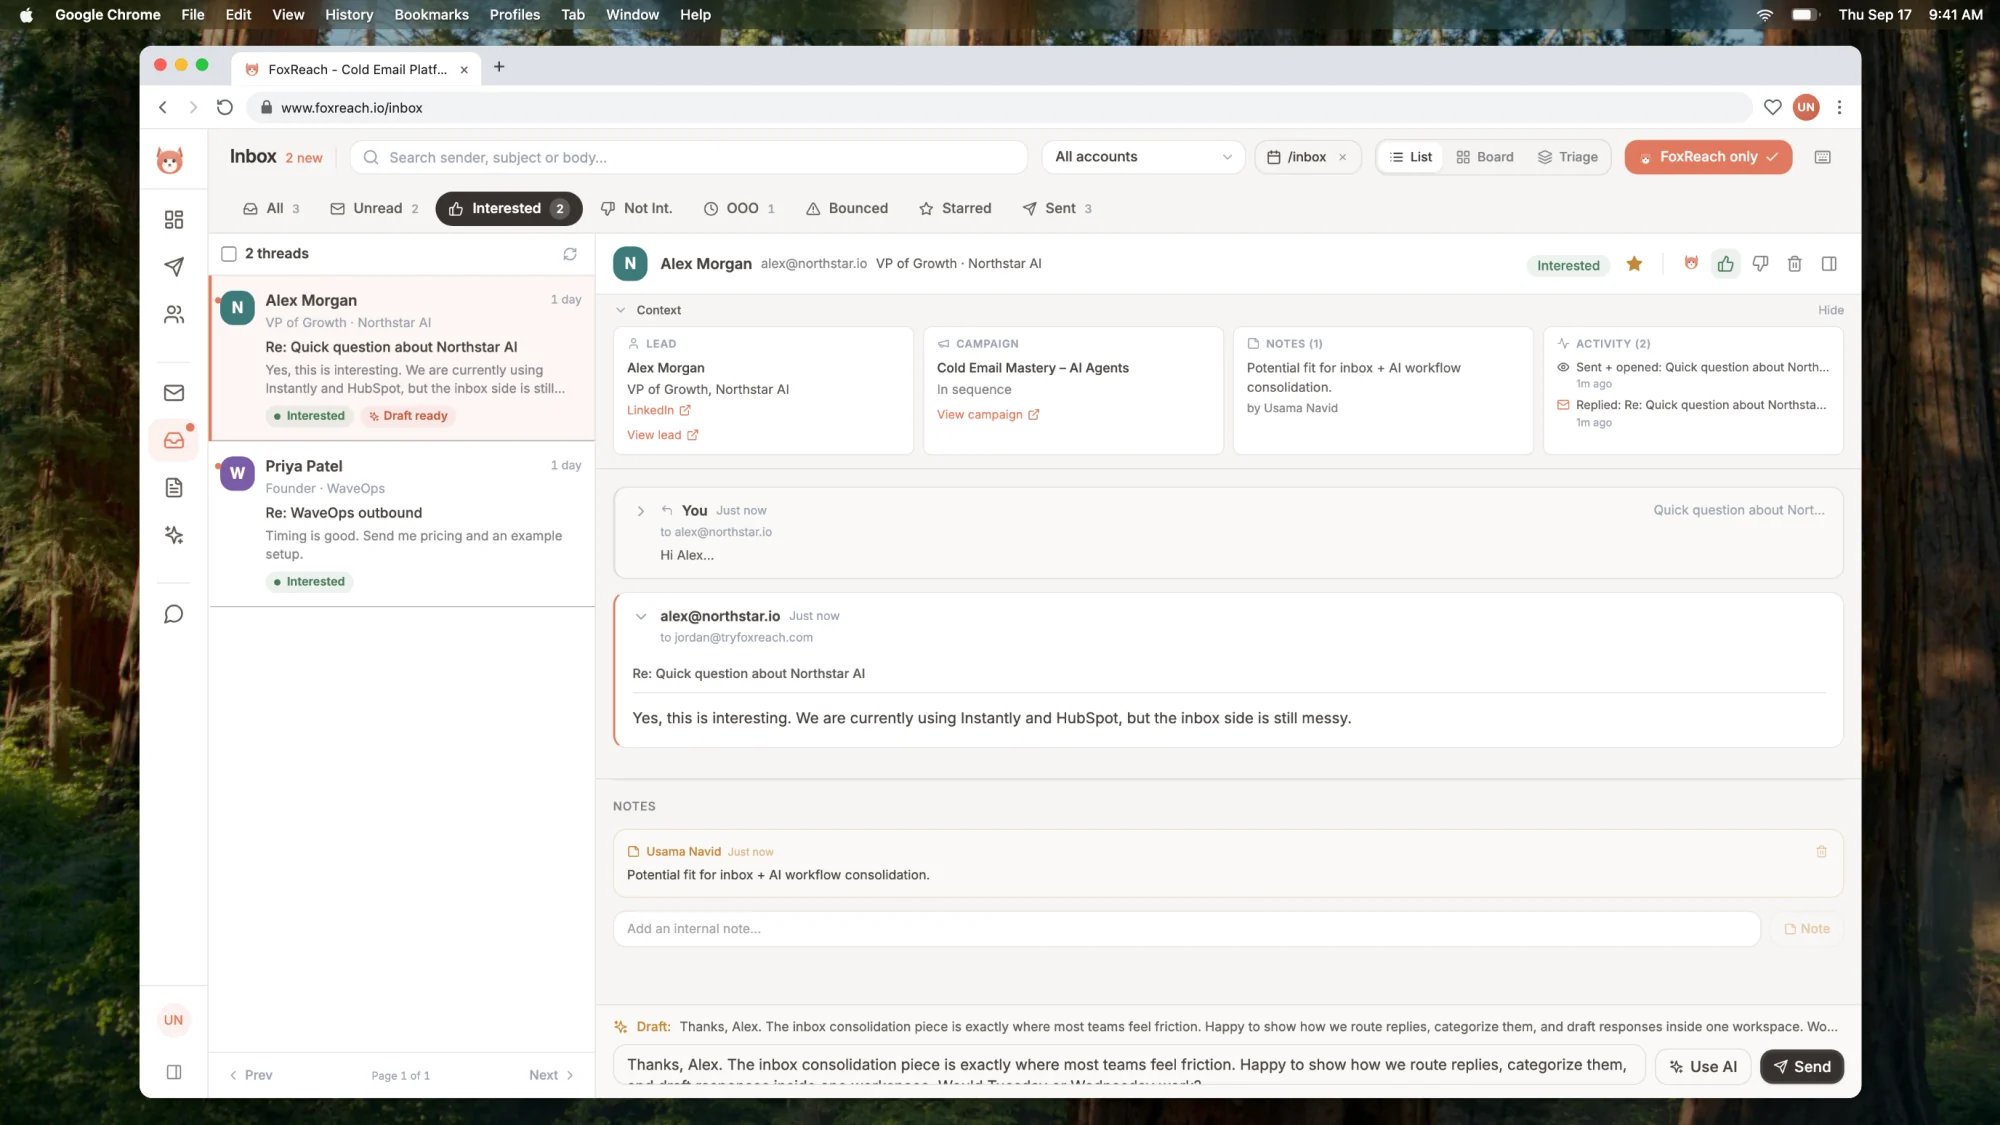Go to previous page of threads
This screenshot has width=2000, height=1125.
[251, 1075]
